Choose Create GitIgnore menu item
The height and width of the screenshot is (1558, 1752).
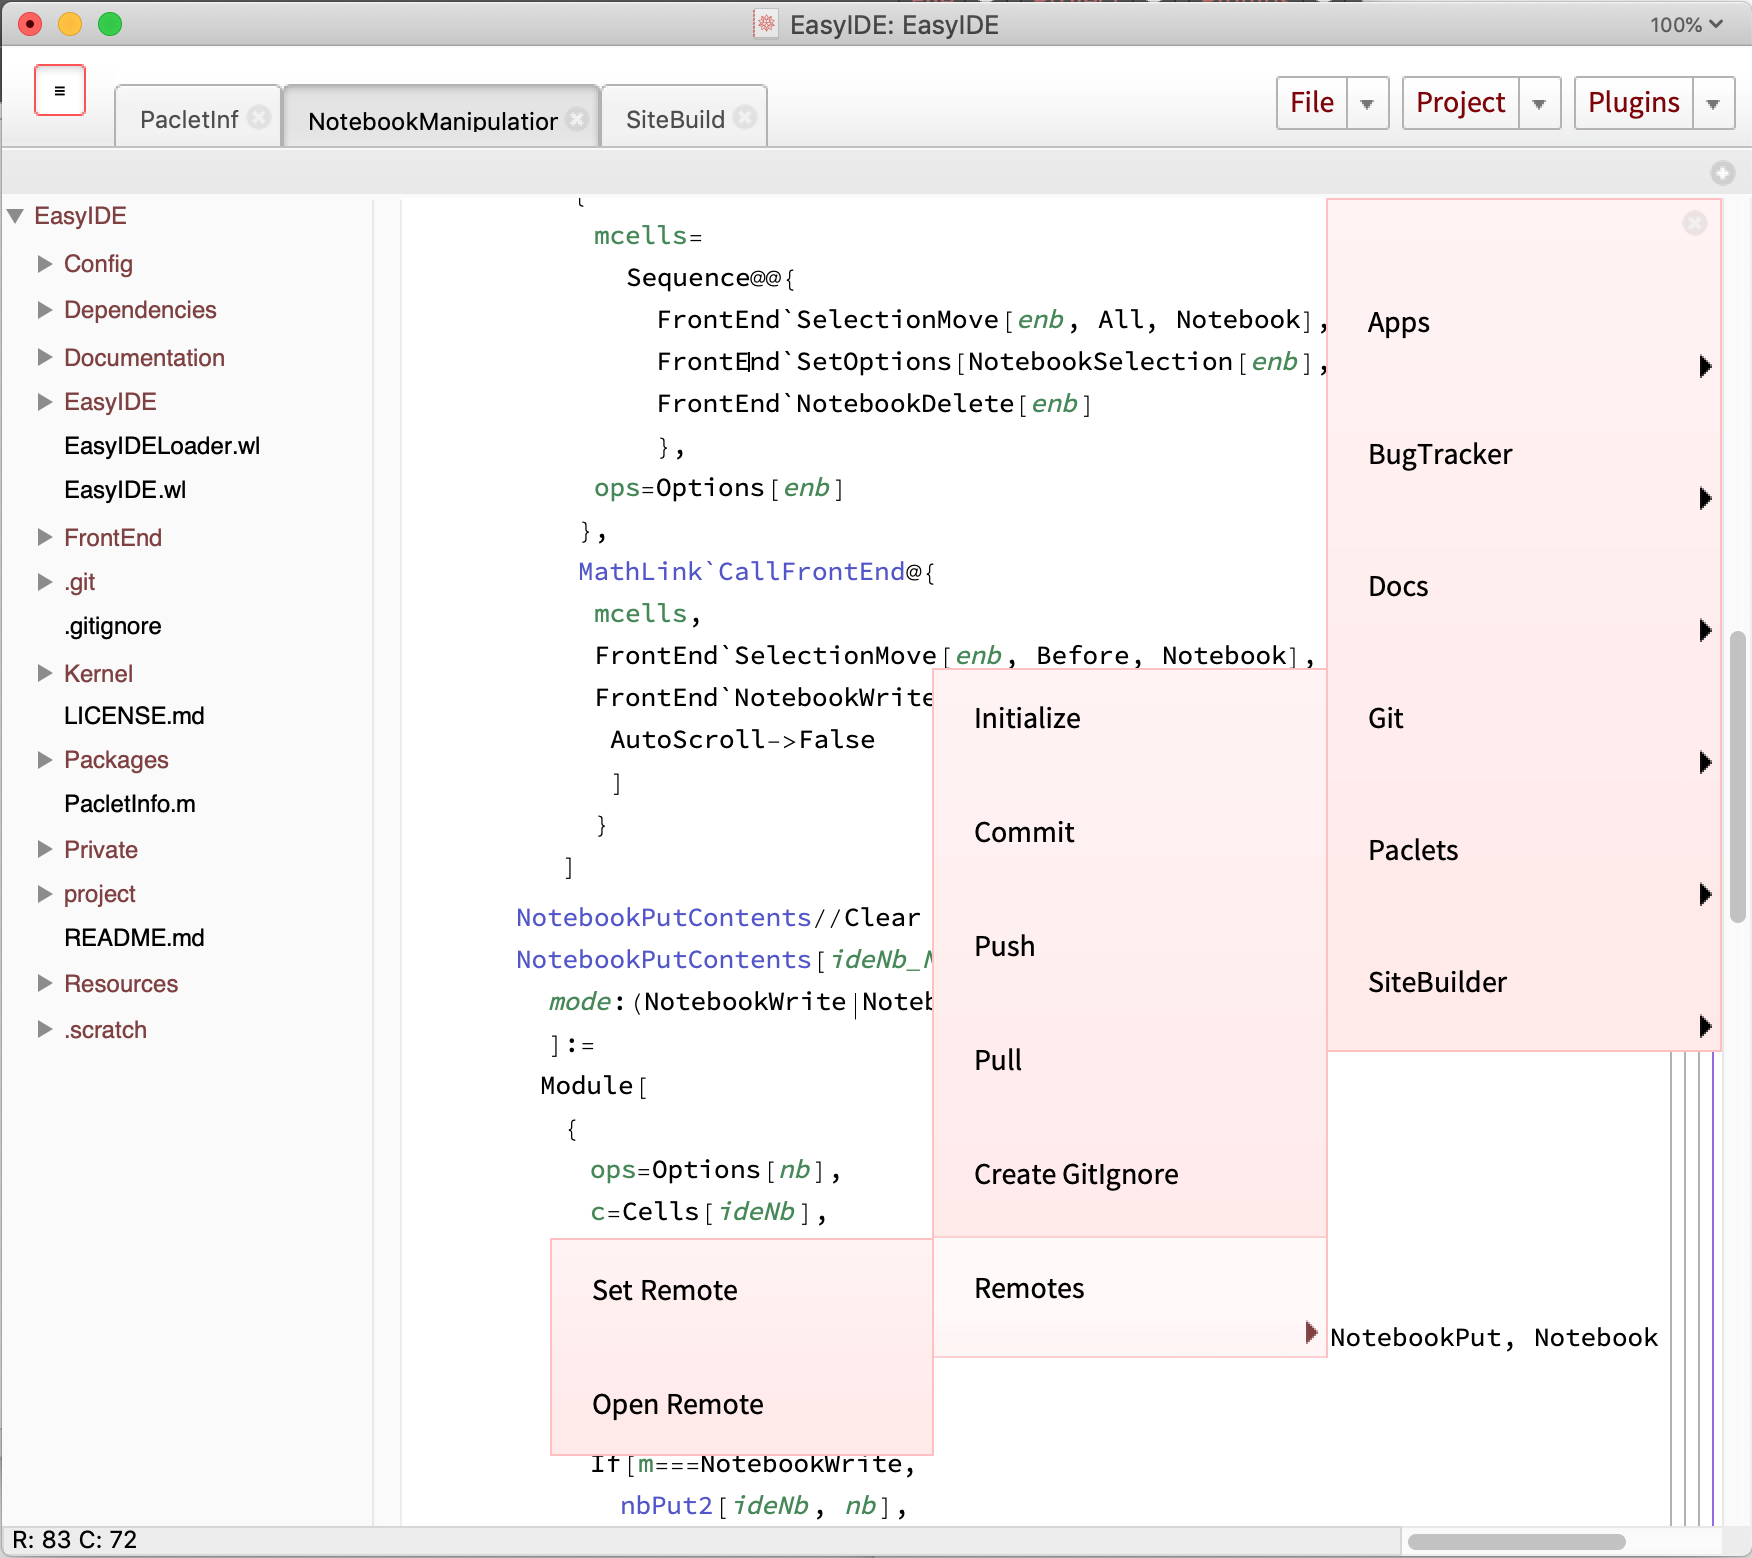coord(1130,1175)
